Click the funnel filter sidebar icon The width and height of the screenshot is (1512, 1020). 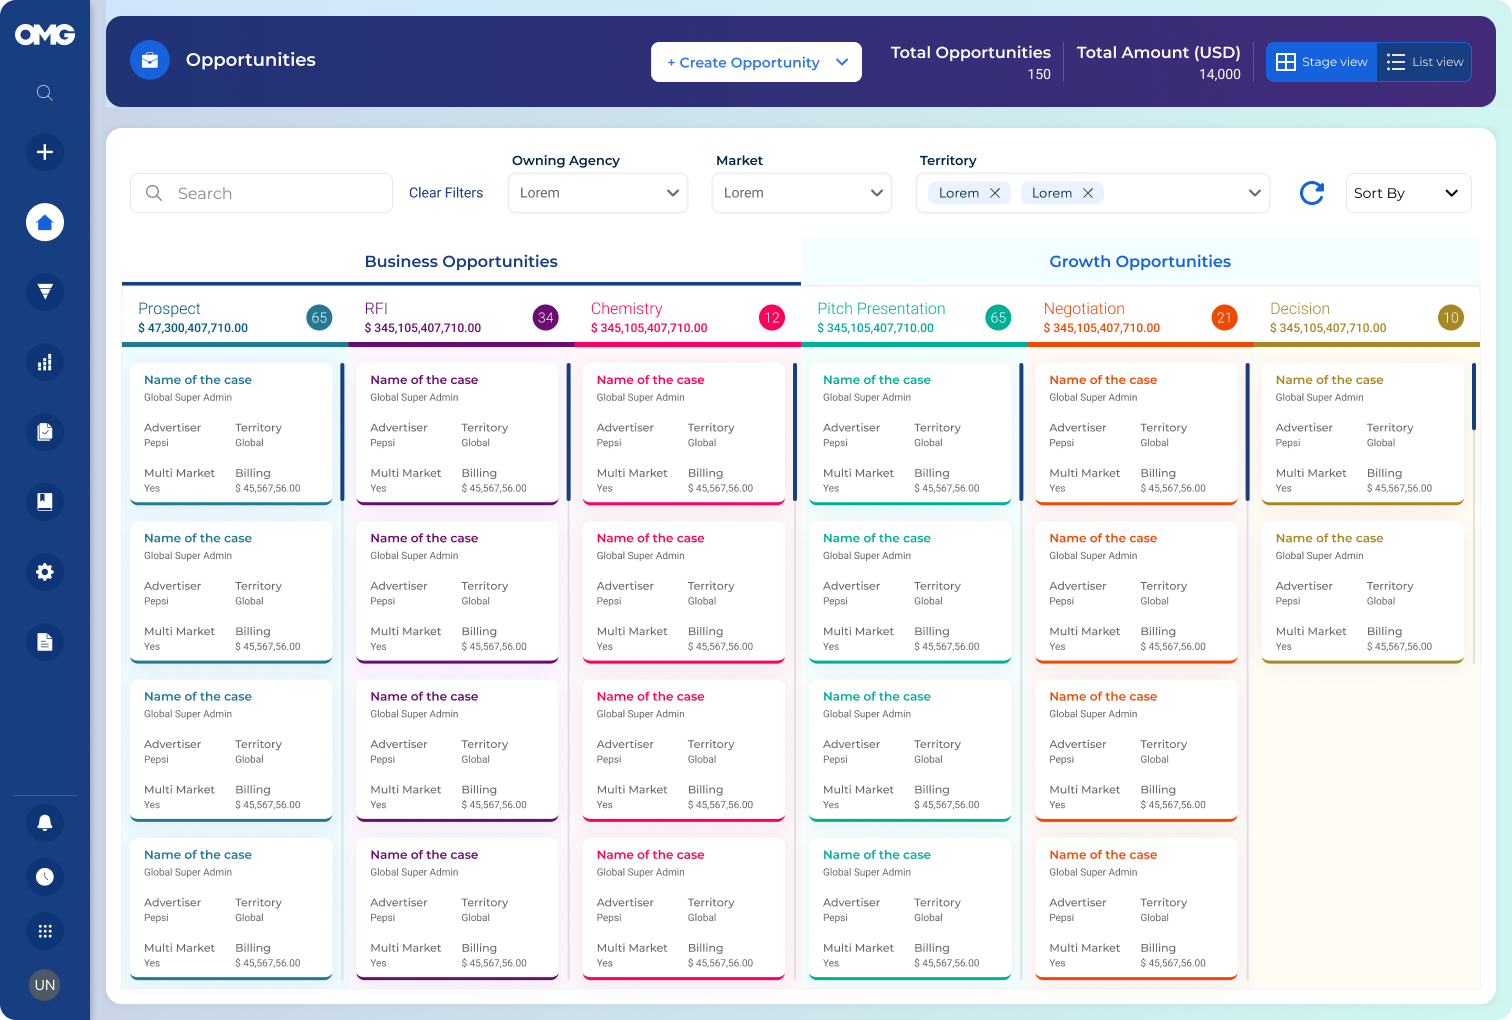pyautogui.click(x=44, y=291)
